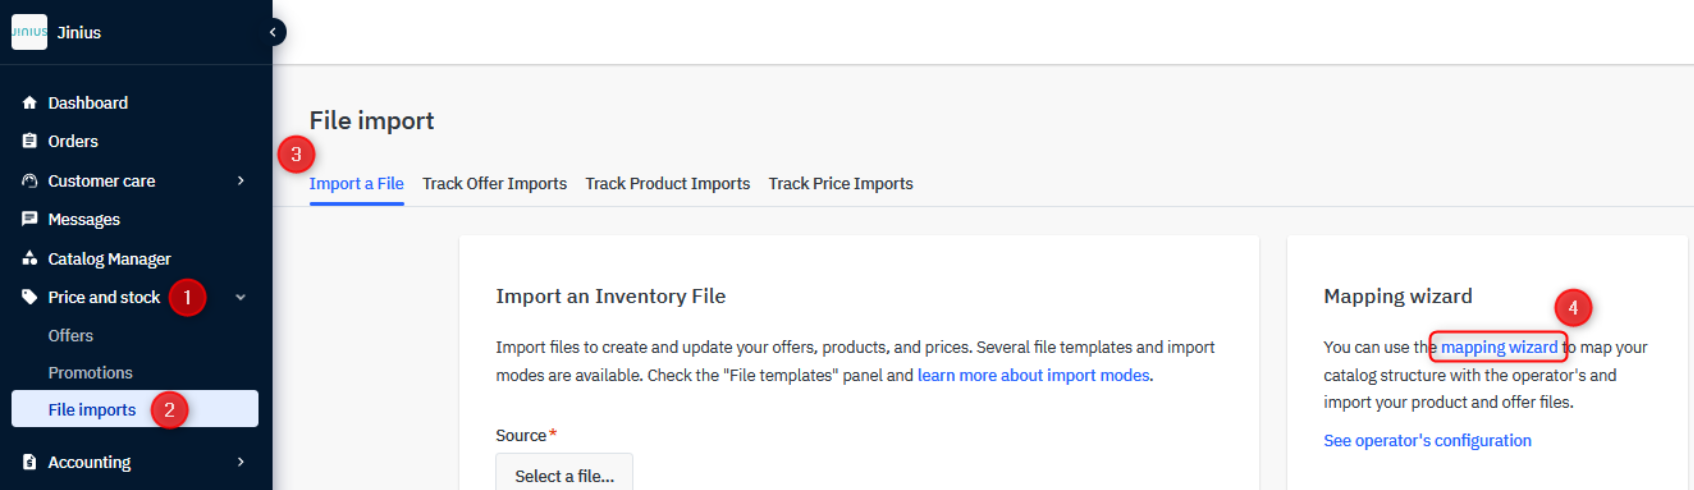The height and width of the screenshot is (490, 1694).
Task: Collapse the Price and stock section chevron
Action: coord(241,297)
